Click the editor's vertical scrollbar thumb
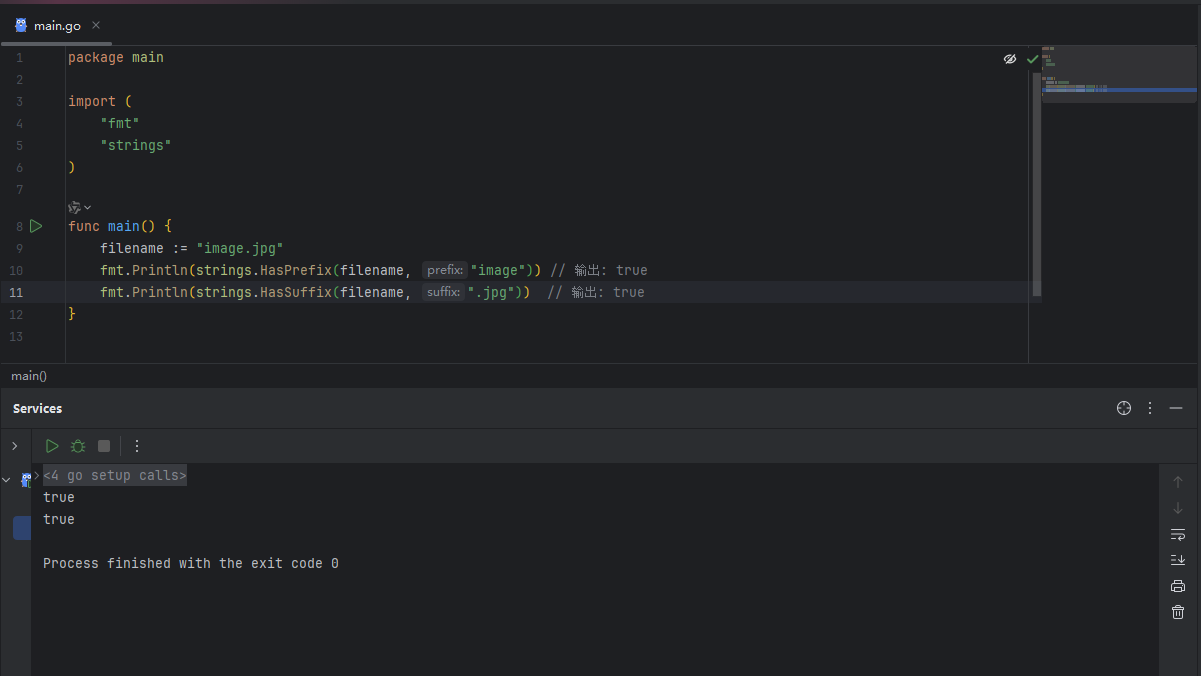 pos(1036,180)
